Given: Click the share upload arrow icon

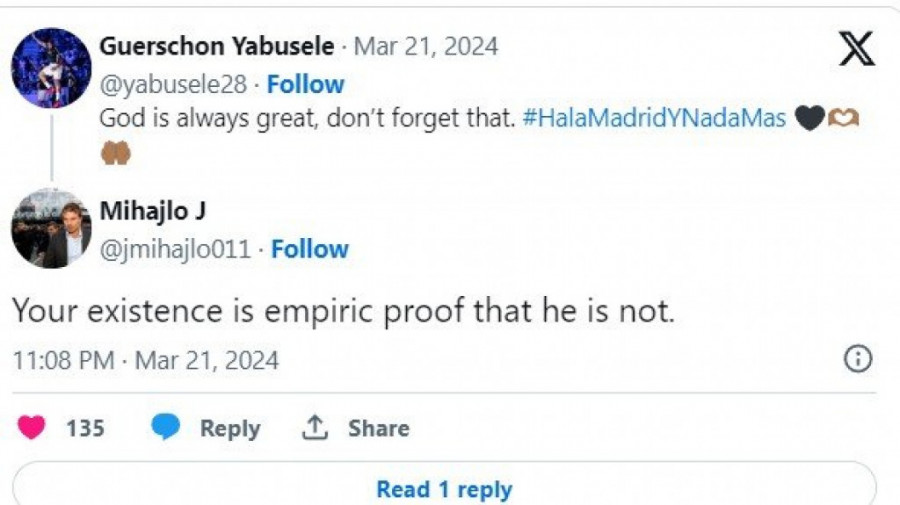Looking at the screenshot, I should [x=315, y=428].
